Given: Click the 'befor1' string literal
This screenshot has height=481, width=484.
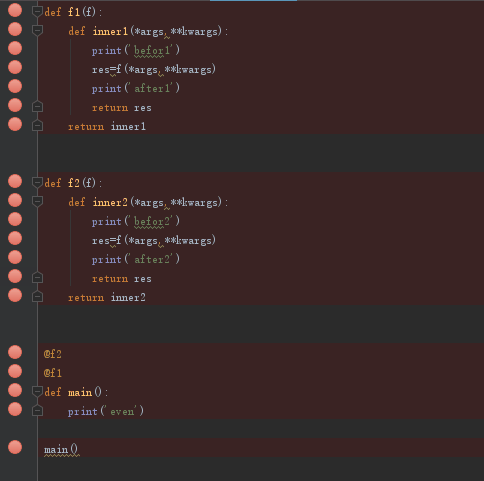Looking at the screenshot, I should pyautogui.click(x=152, y=50).
